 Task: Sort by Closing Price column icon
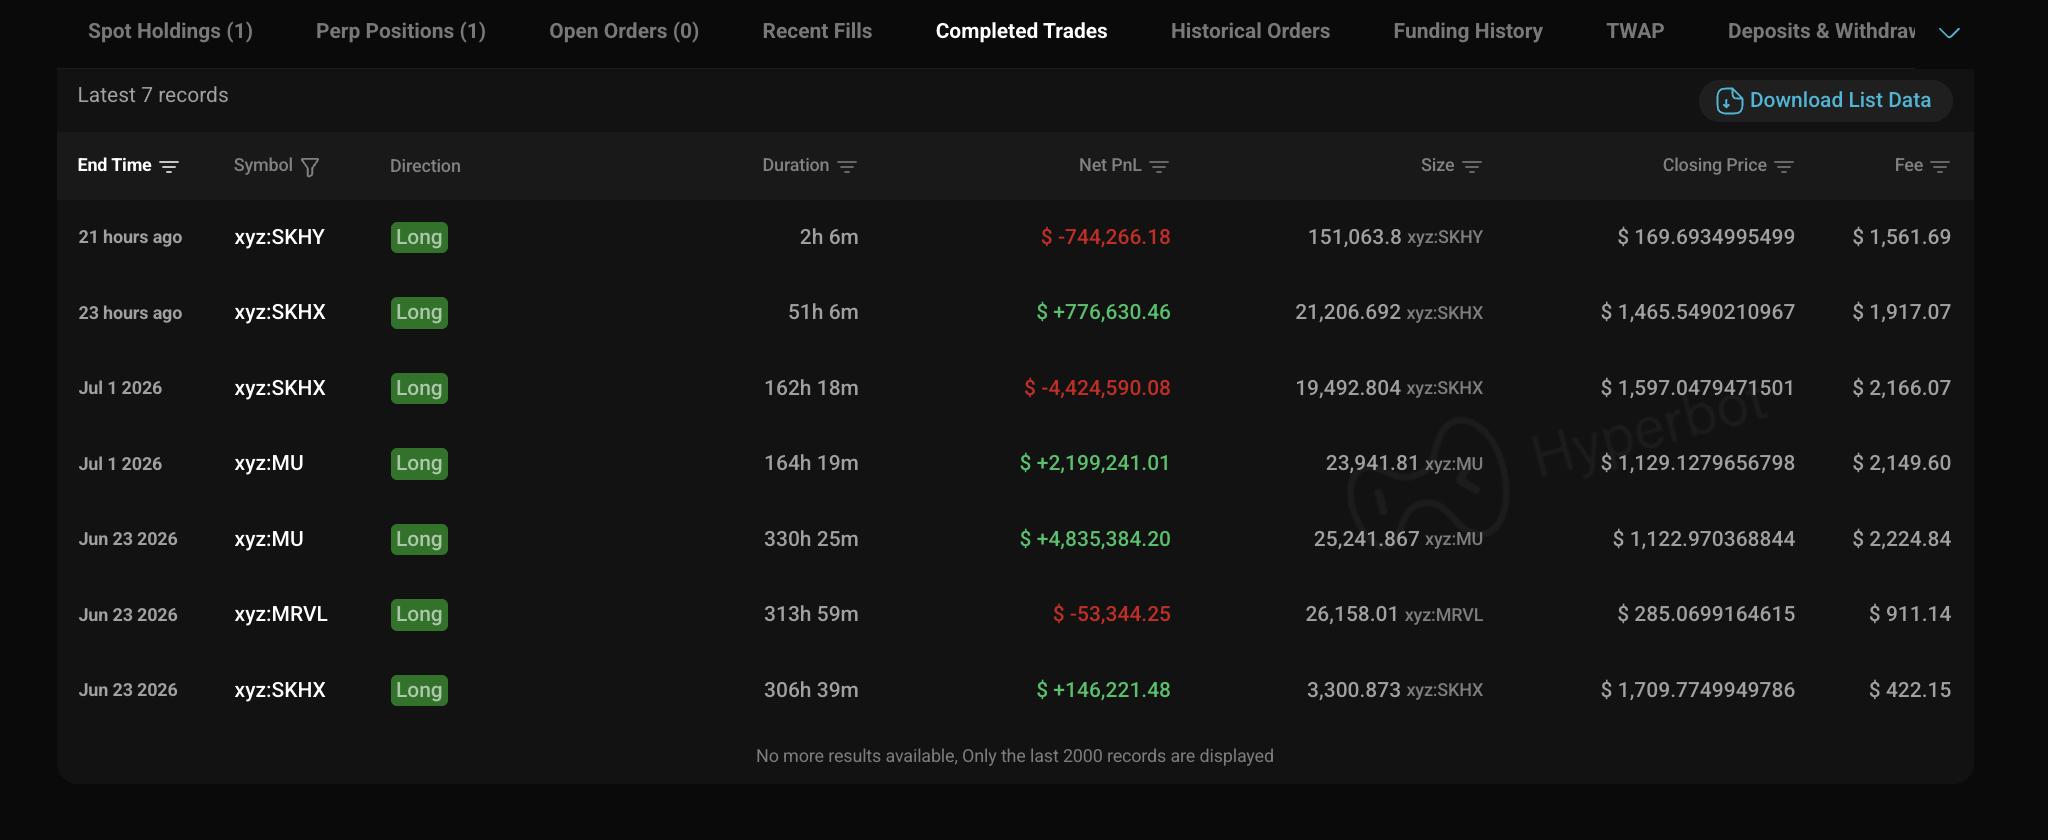point(1784,166)
